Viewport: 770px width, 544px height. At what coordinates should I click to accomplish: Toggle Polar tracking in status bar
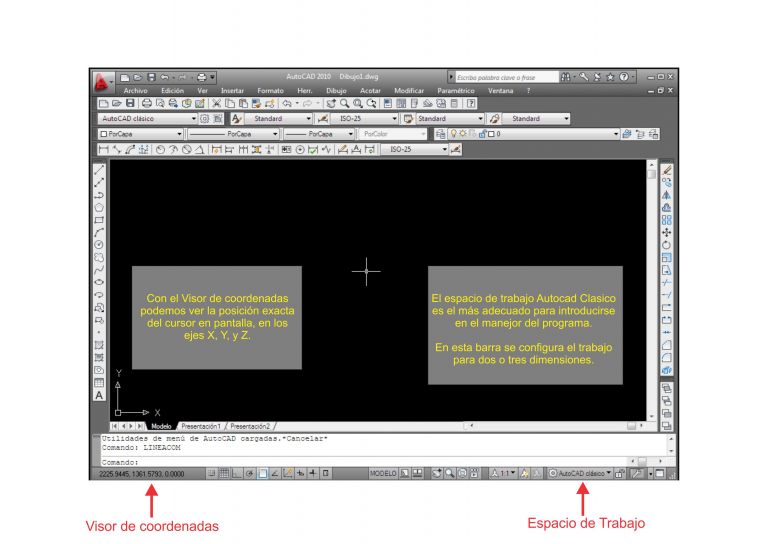(249, 473)
